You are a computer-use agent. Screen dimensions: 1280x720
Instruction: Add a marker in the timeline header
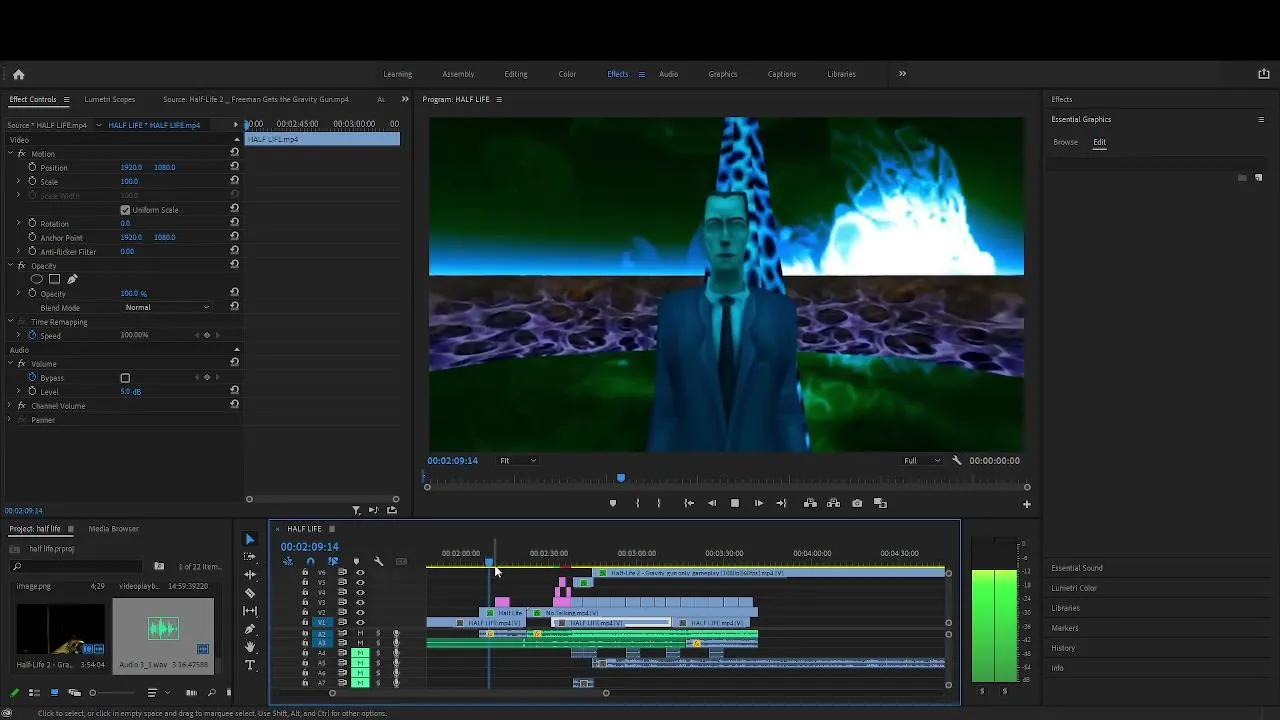coord(356,561)
